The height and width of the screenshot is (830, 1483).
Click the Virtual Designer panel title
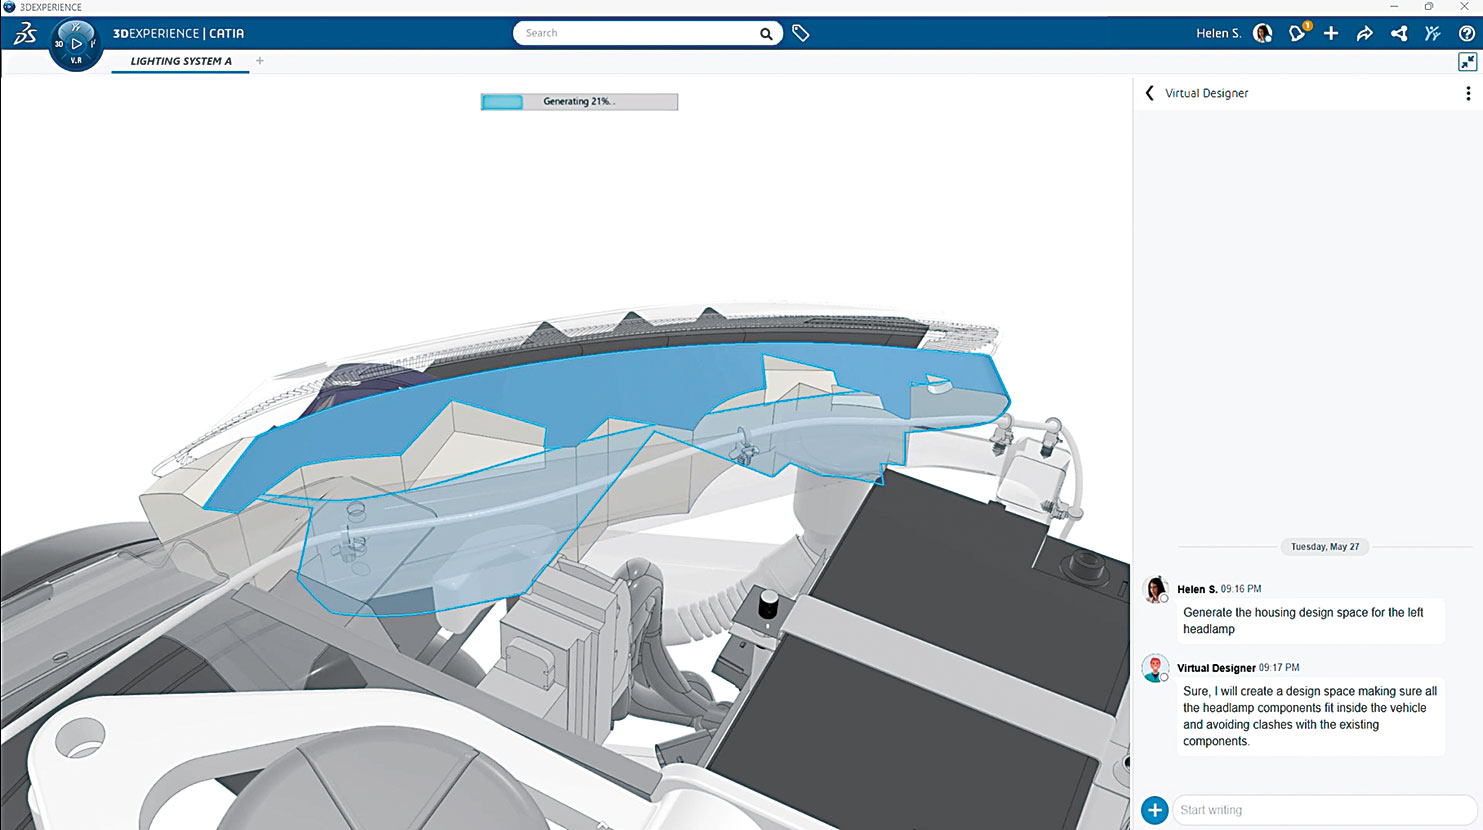pyautogui.click(x=1206, y=93)
